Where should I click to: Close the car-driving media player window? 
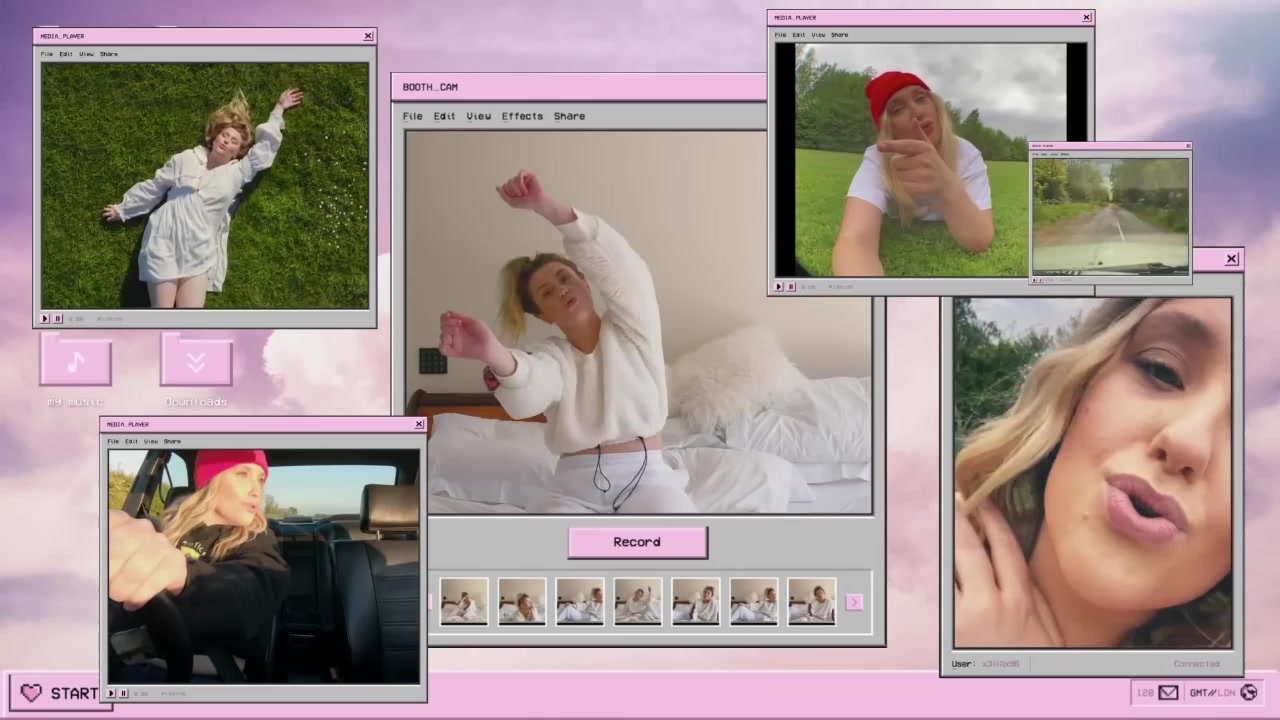pos(419,424)
